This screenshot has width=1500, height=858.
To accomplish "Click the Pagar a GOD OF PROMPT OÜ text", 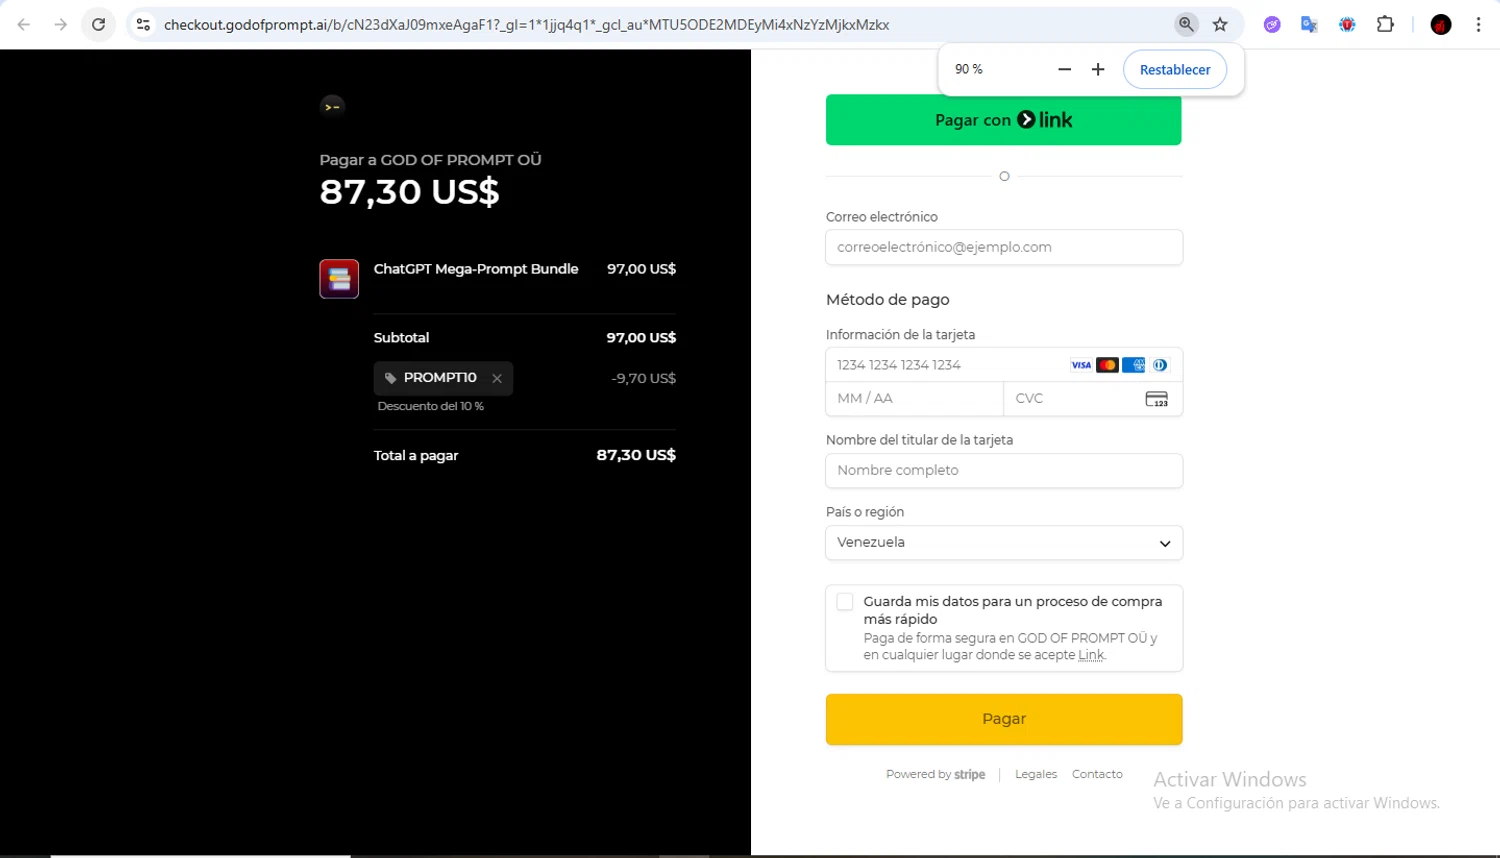I will pos(430,160).
